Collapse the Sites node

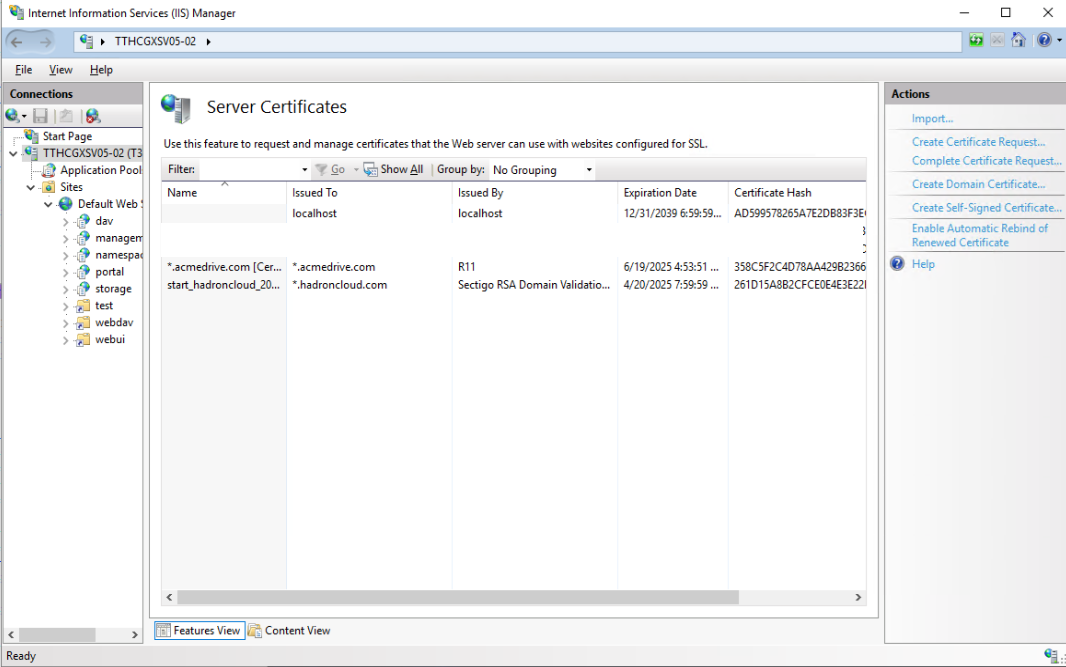(x=31, y=188)
